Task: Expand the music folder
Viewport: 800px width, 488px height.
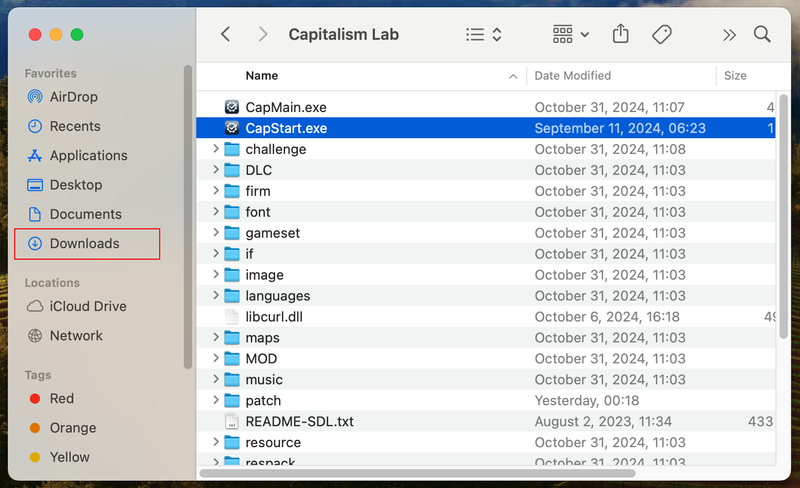Action: click(215, 379)
